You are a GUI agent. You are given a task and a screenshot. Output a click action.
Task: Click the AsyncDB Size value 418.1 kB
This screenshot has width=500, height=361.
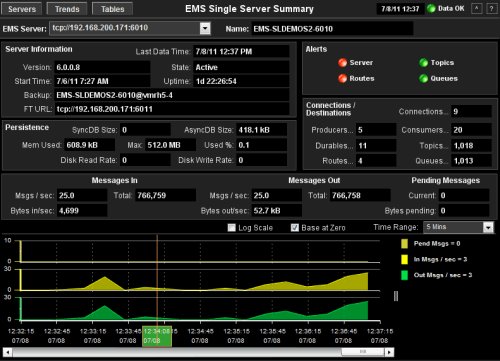click(262, 130)
